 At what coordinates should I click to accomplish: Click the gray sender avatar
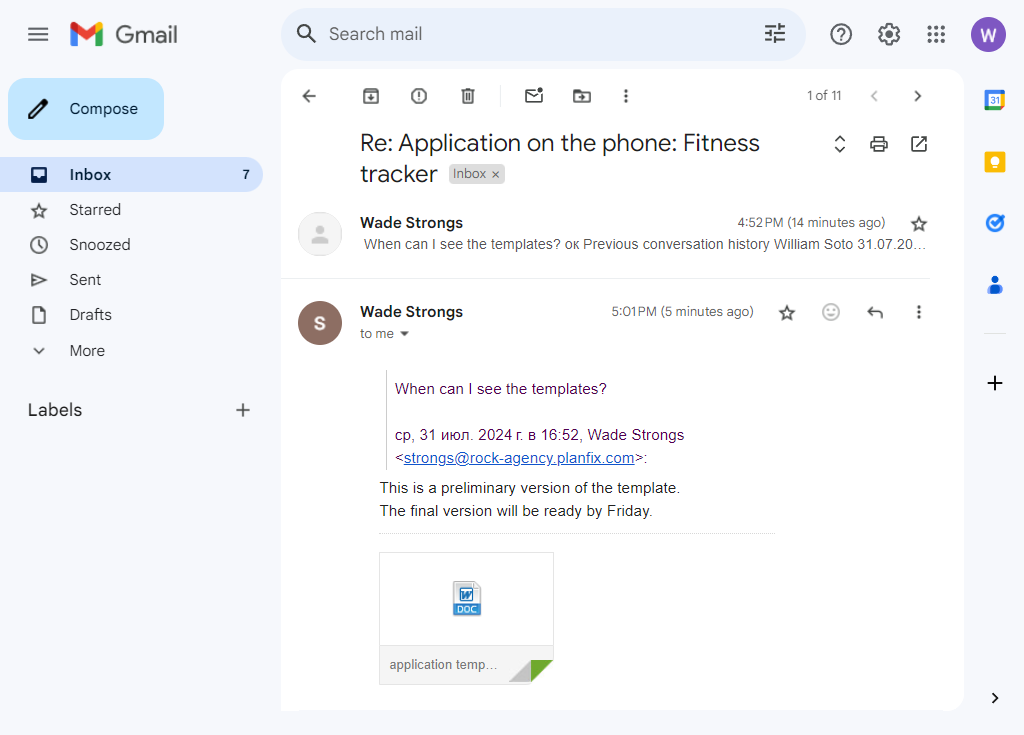click(x=320, y=234)
